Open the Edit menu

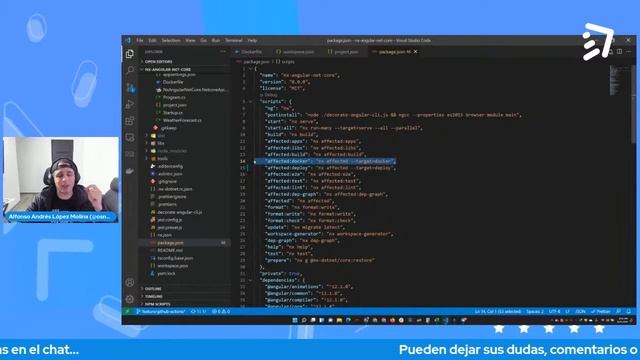[x=152, y=40]
